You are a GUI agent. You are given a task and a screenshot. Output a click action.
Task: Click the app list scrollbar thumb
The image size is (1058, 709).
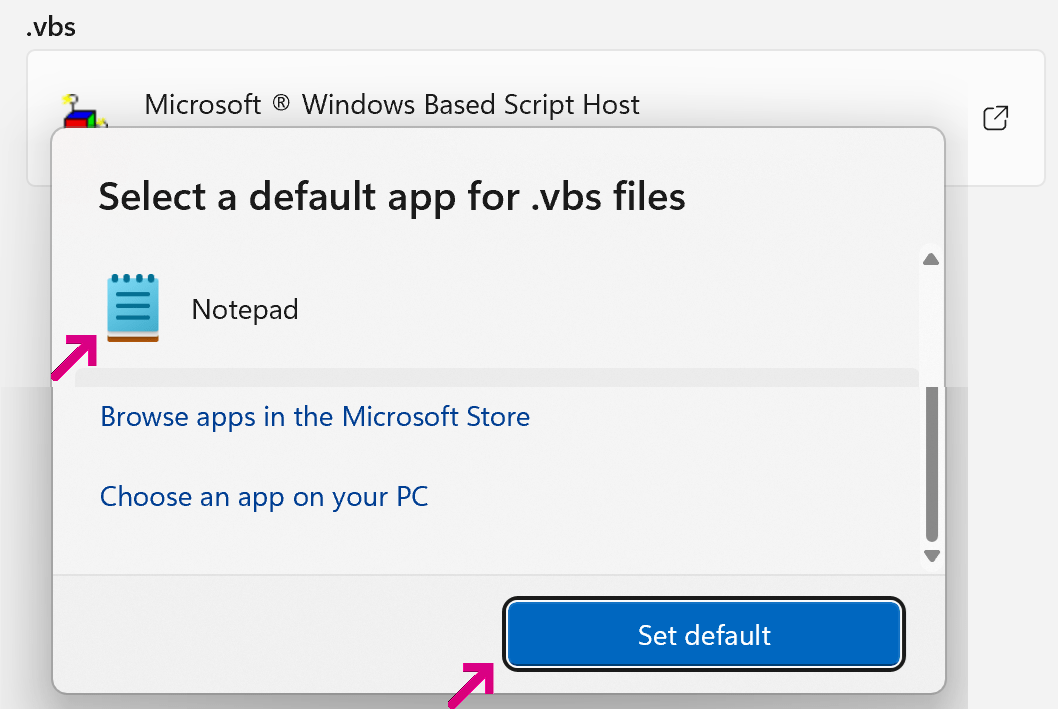932,463
